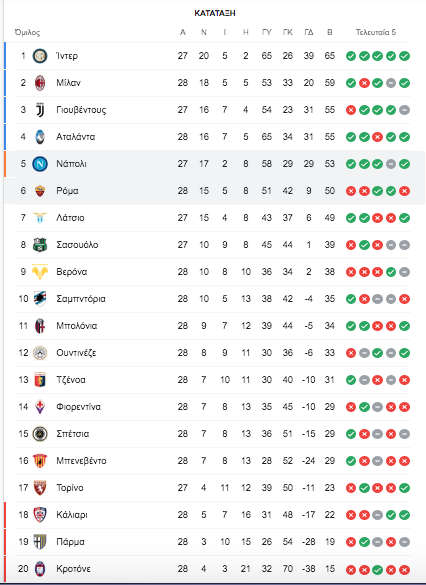This screenshot has width=426, height=585.
Task: Select the Φιορεντίνα table row name
Action: click(78, 407)
